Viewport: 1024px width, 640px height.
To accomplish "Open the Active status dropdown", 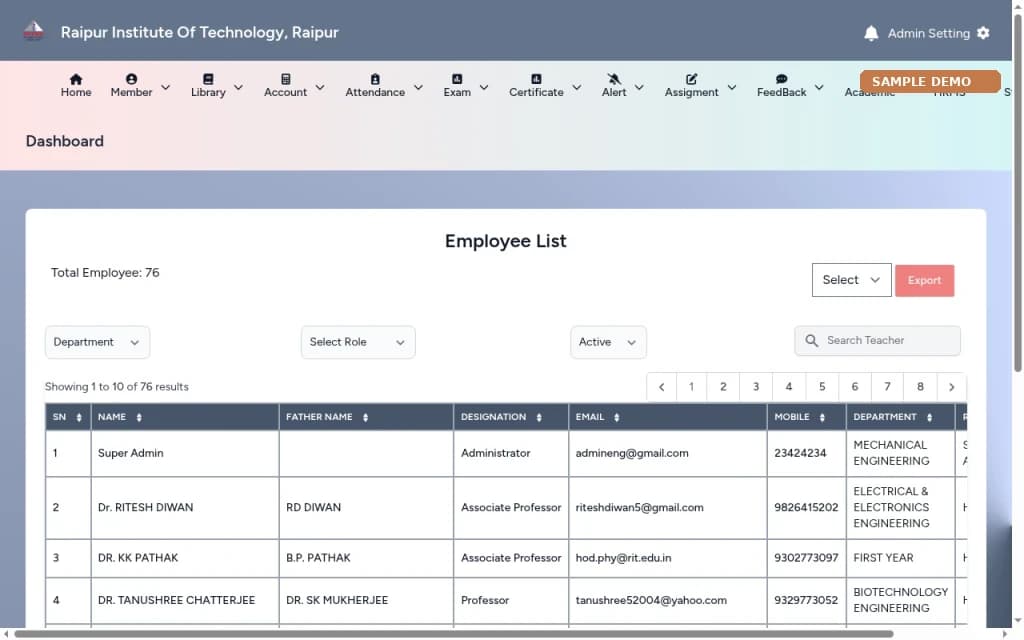I will (608, 342).
